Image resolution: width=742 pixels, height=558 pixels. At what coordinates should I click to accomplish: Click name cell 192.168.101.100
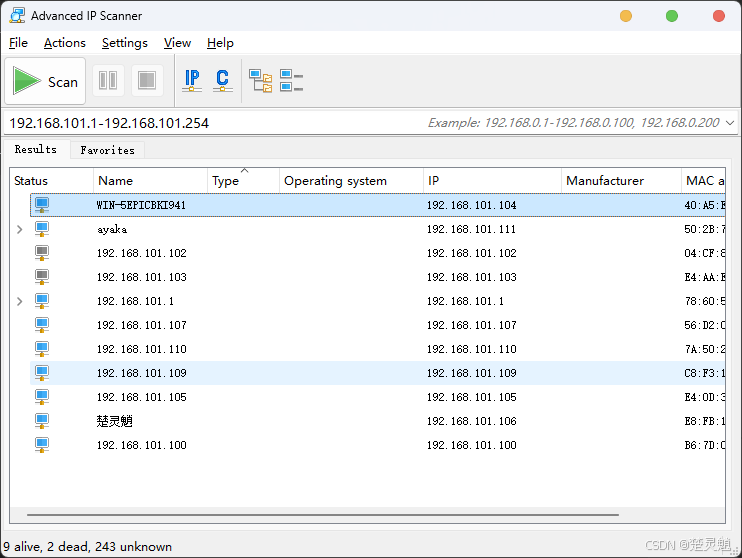141,445
